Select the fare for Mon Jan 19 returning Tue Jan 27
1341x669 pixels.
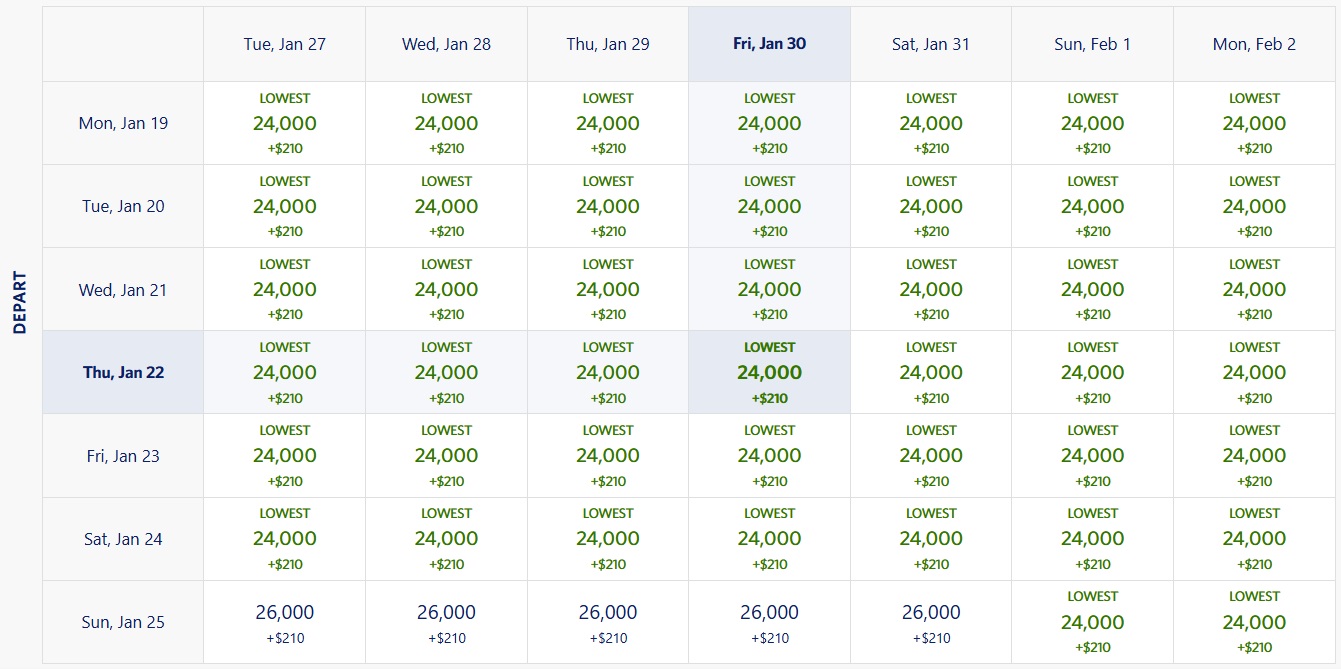click(284, 122)
